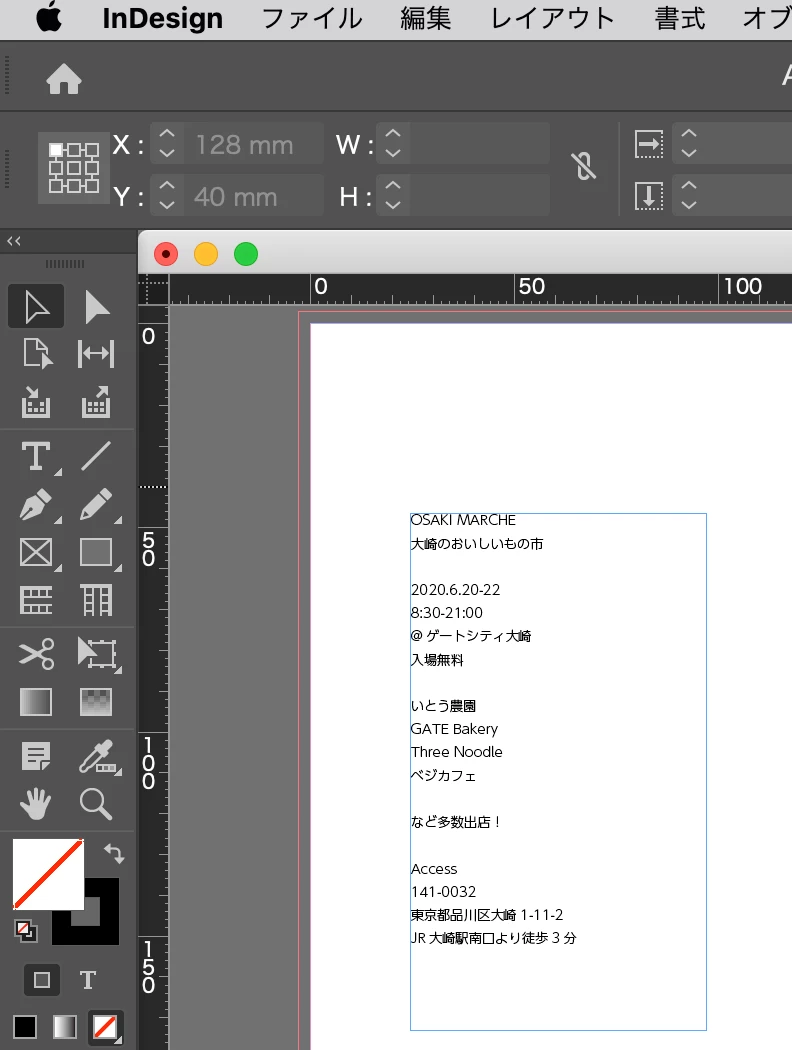Select the Fill color swatch

48,874
